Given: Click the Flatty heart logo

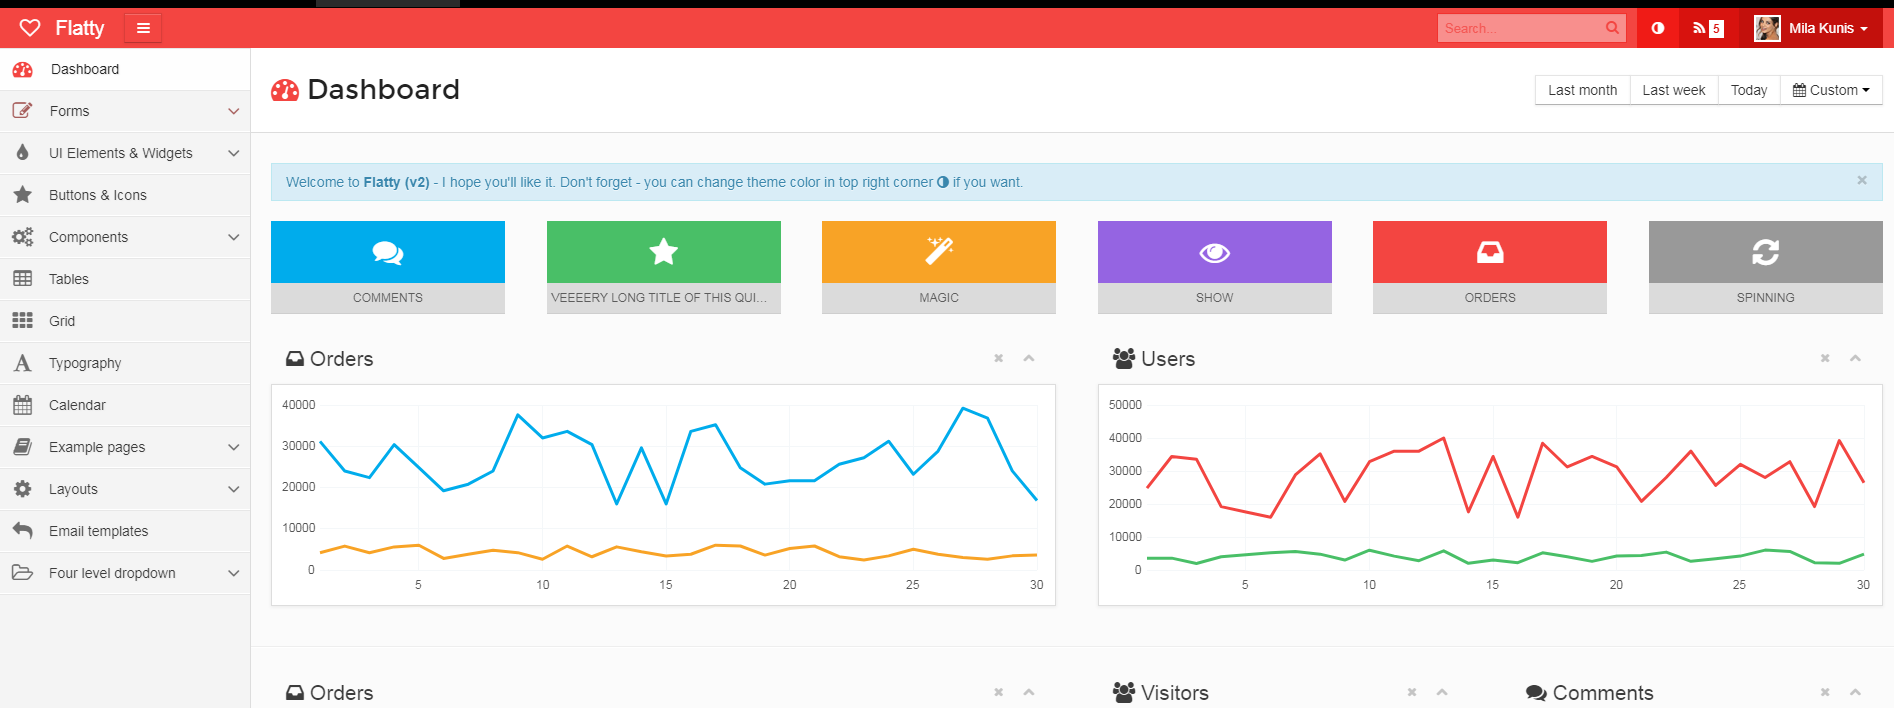Looking at the screenshot, I should point(30,28).
